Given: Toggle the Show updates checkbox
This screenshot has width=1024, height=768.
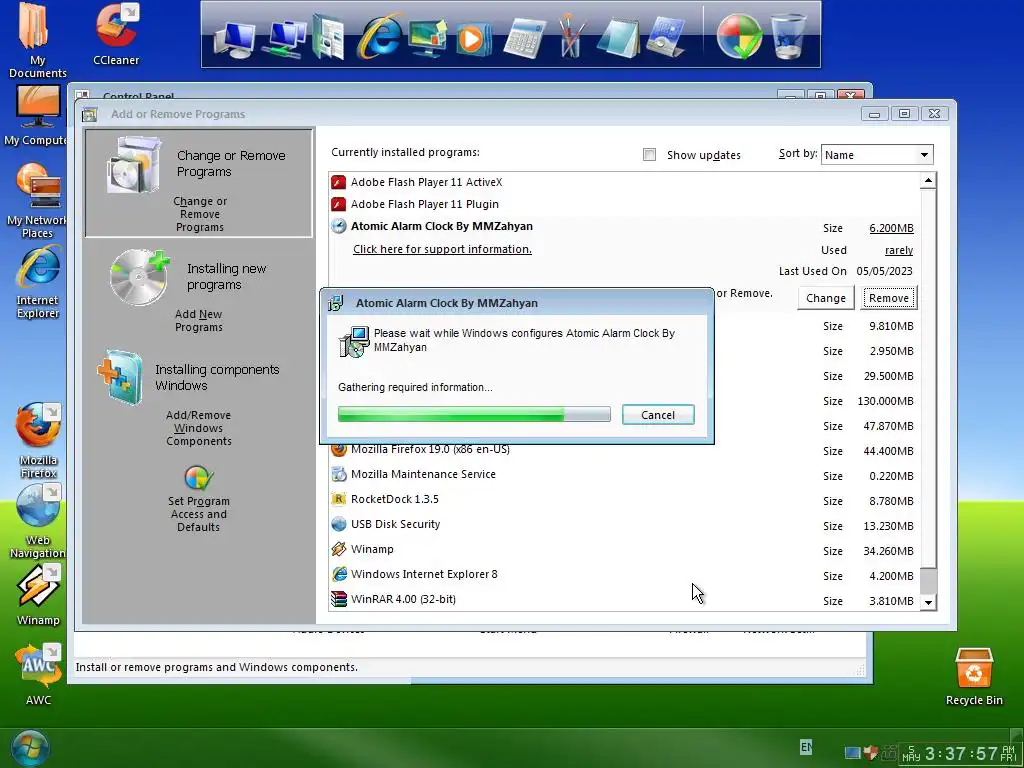Looking at the screenshot, I should pos(649,155).
